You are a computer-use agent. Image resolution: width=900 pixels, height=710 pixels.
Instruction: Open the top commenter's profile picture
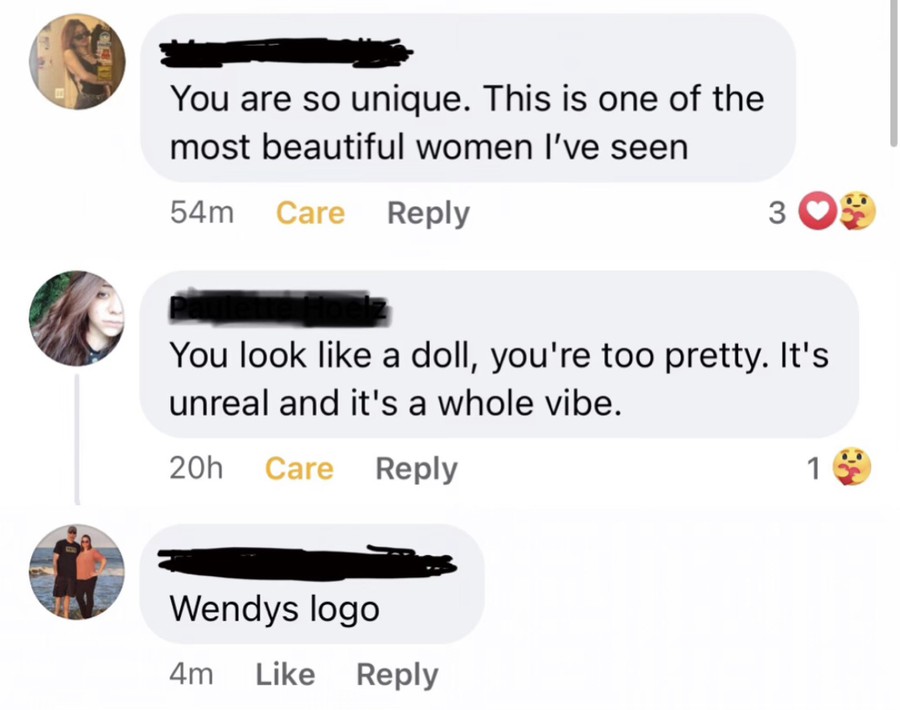tap(76, 61)
